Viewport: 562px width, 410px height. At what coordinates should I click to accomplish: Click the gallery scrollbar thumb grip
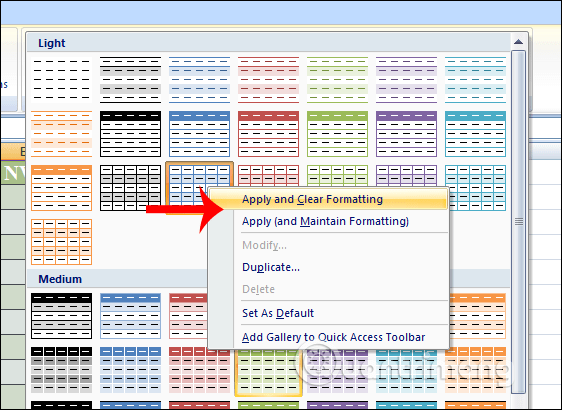click(519, 221)
